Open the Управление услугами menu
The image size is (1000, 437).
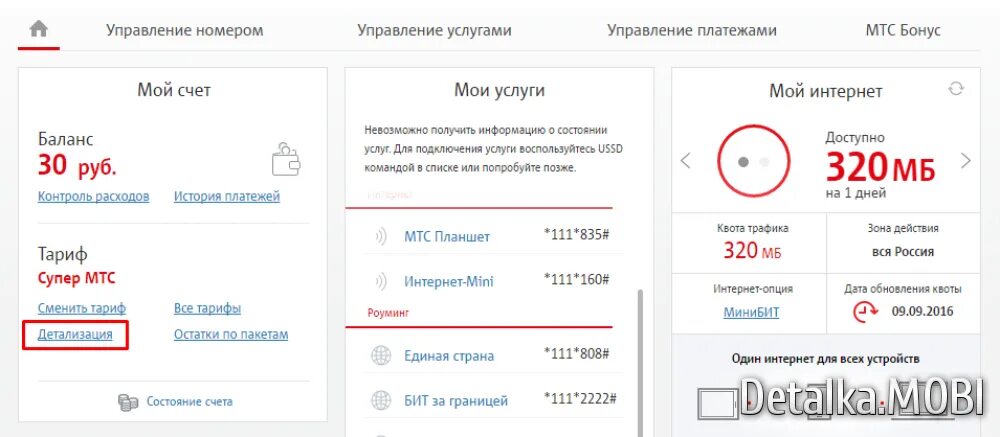click(434, 30)
